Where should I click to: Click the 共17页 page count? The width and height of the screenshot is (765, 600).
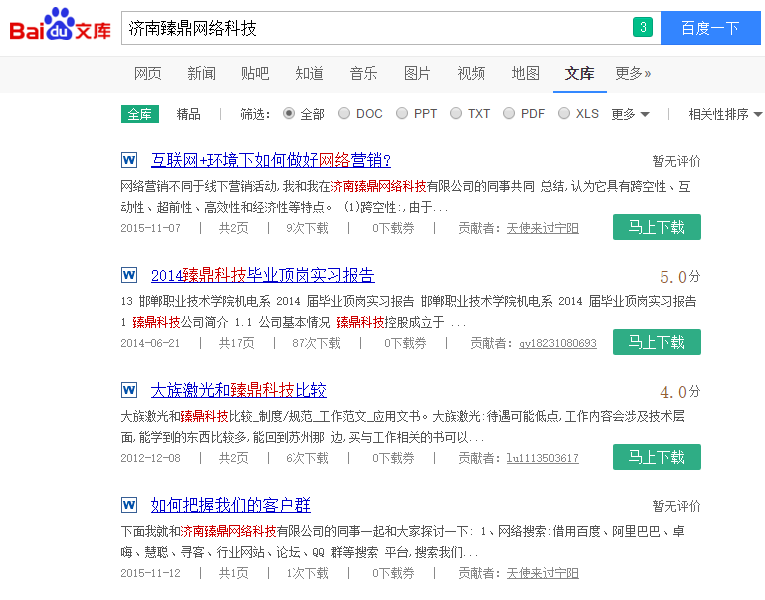click(237, 343)
